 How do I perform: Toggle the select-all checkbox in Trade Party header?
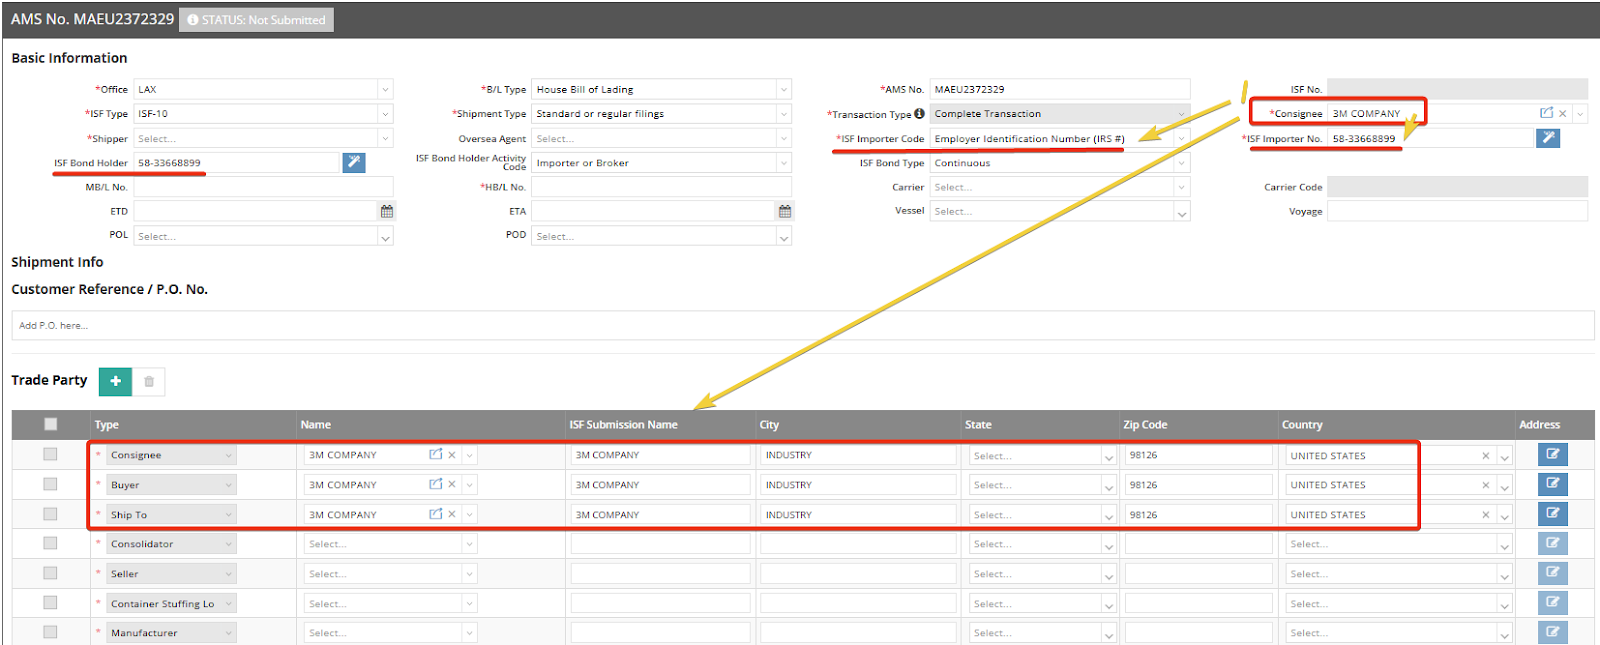pos(50,424)
